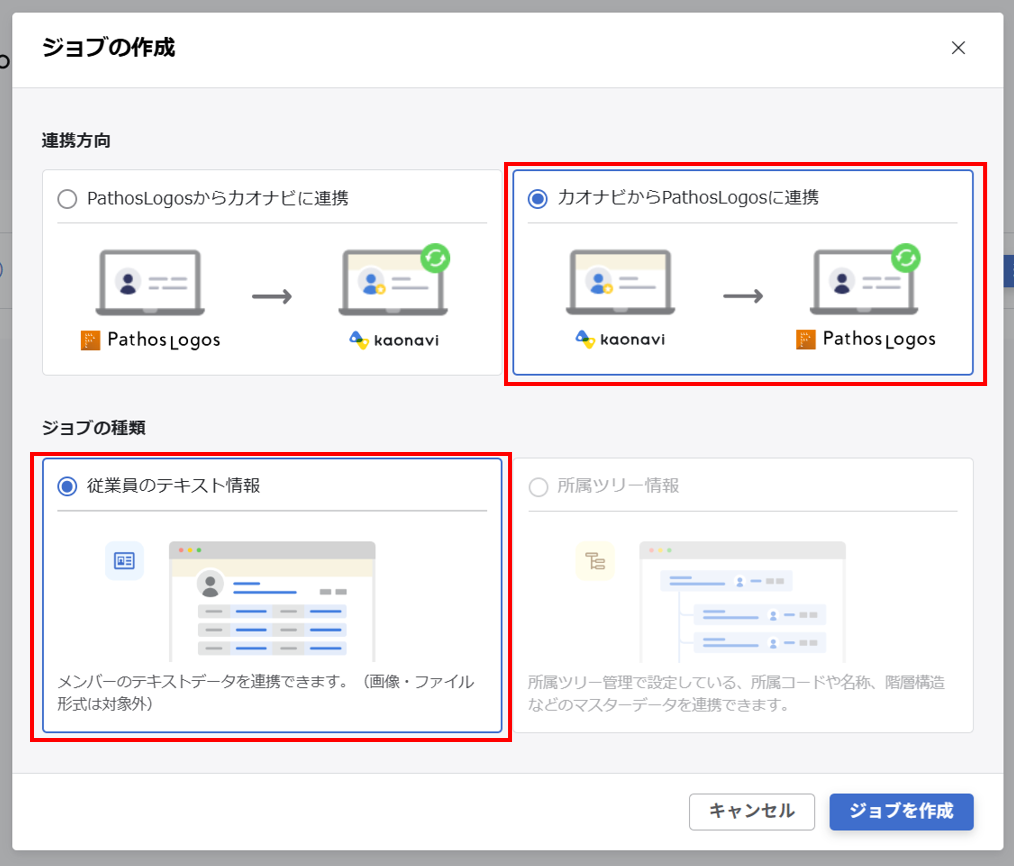Pick the 所属ツリー情報 radio option

click(538, 487)
